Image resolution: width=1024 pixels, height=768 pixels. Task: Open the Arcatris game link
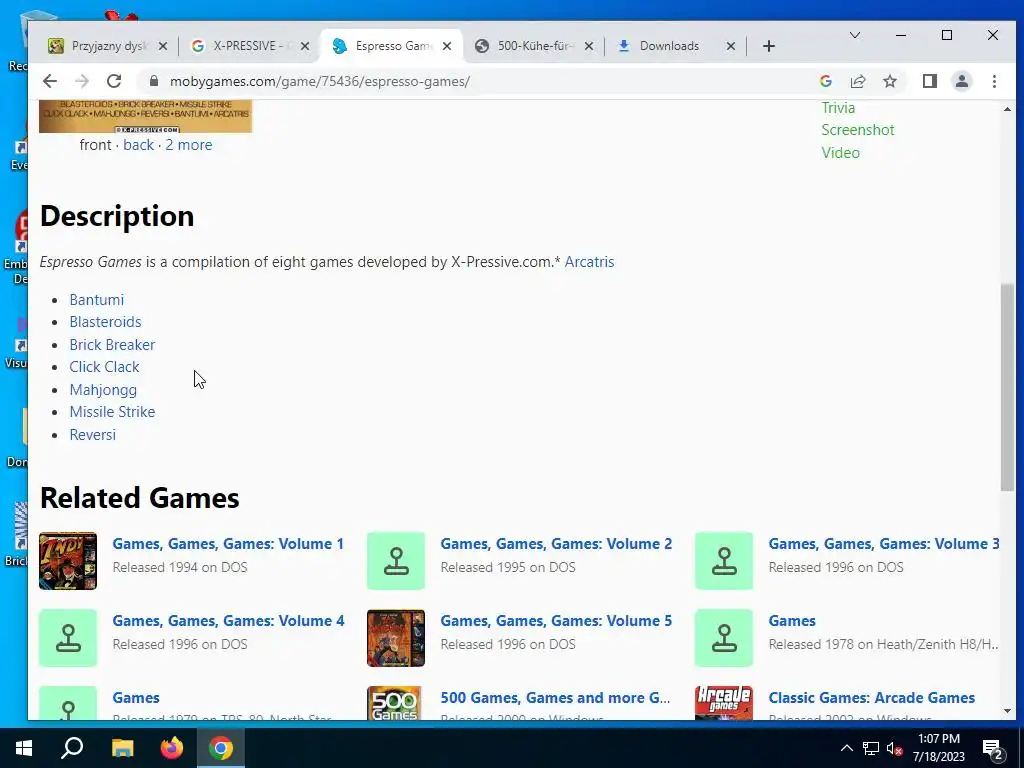tap(589, 262)
